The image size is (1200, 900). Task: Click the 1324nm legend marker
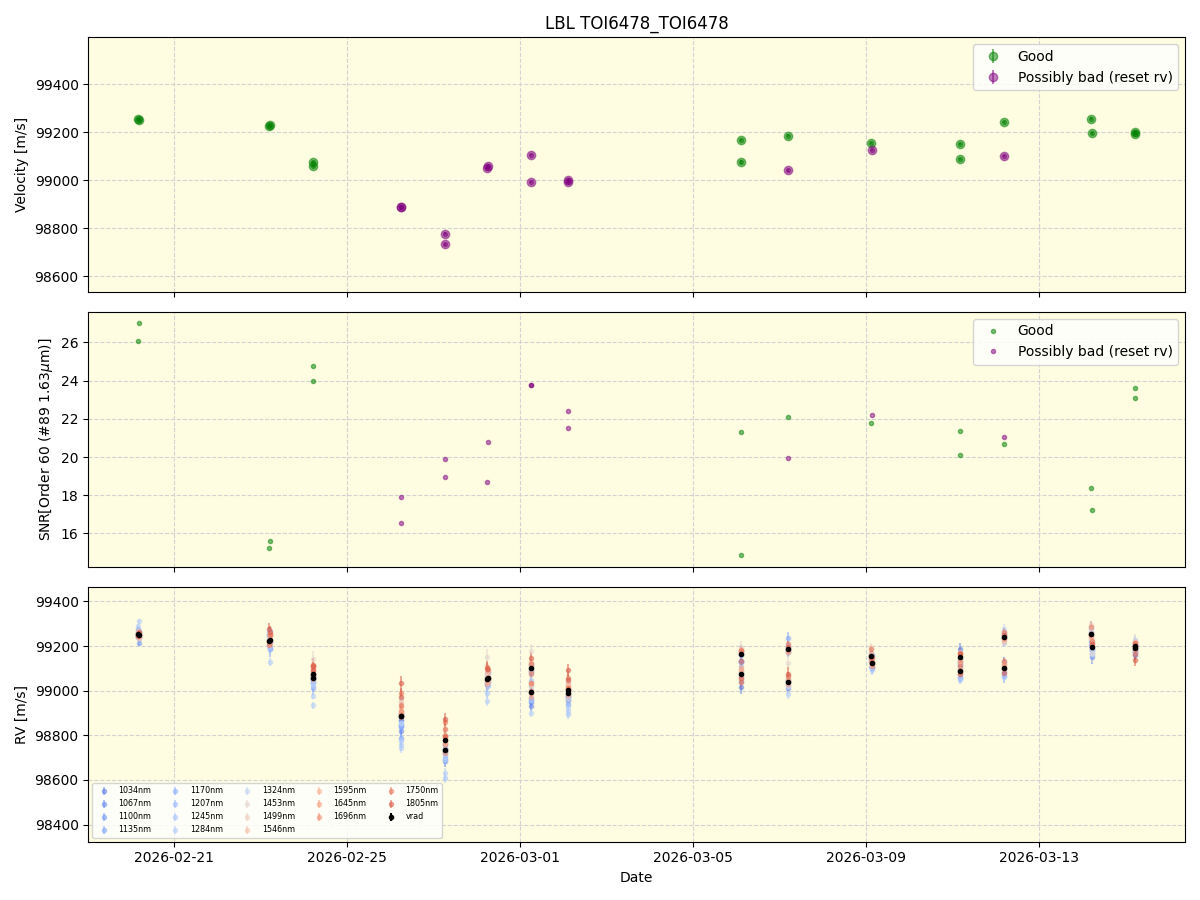247,790
